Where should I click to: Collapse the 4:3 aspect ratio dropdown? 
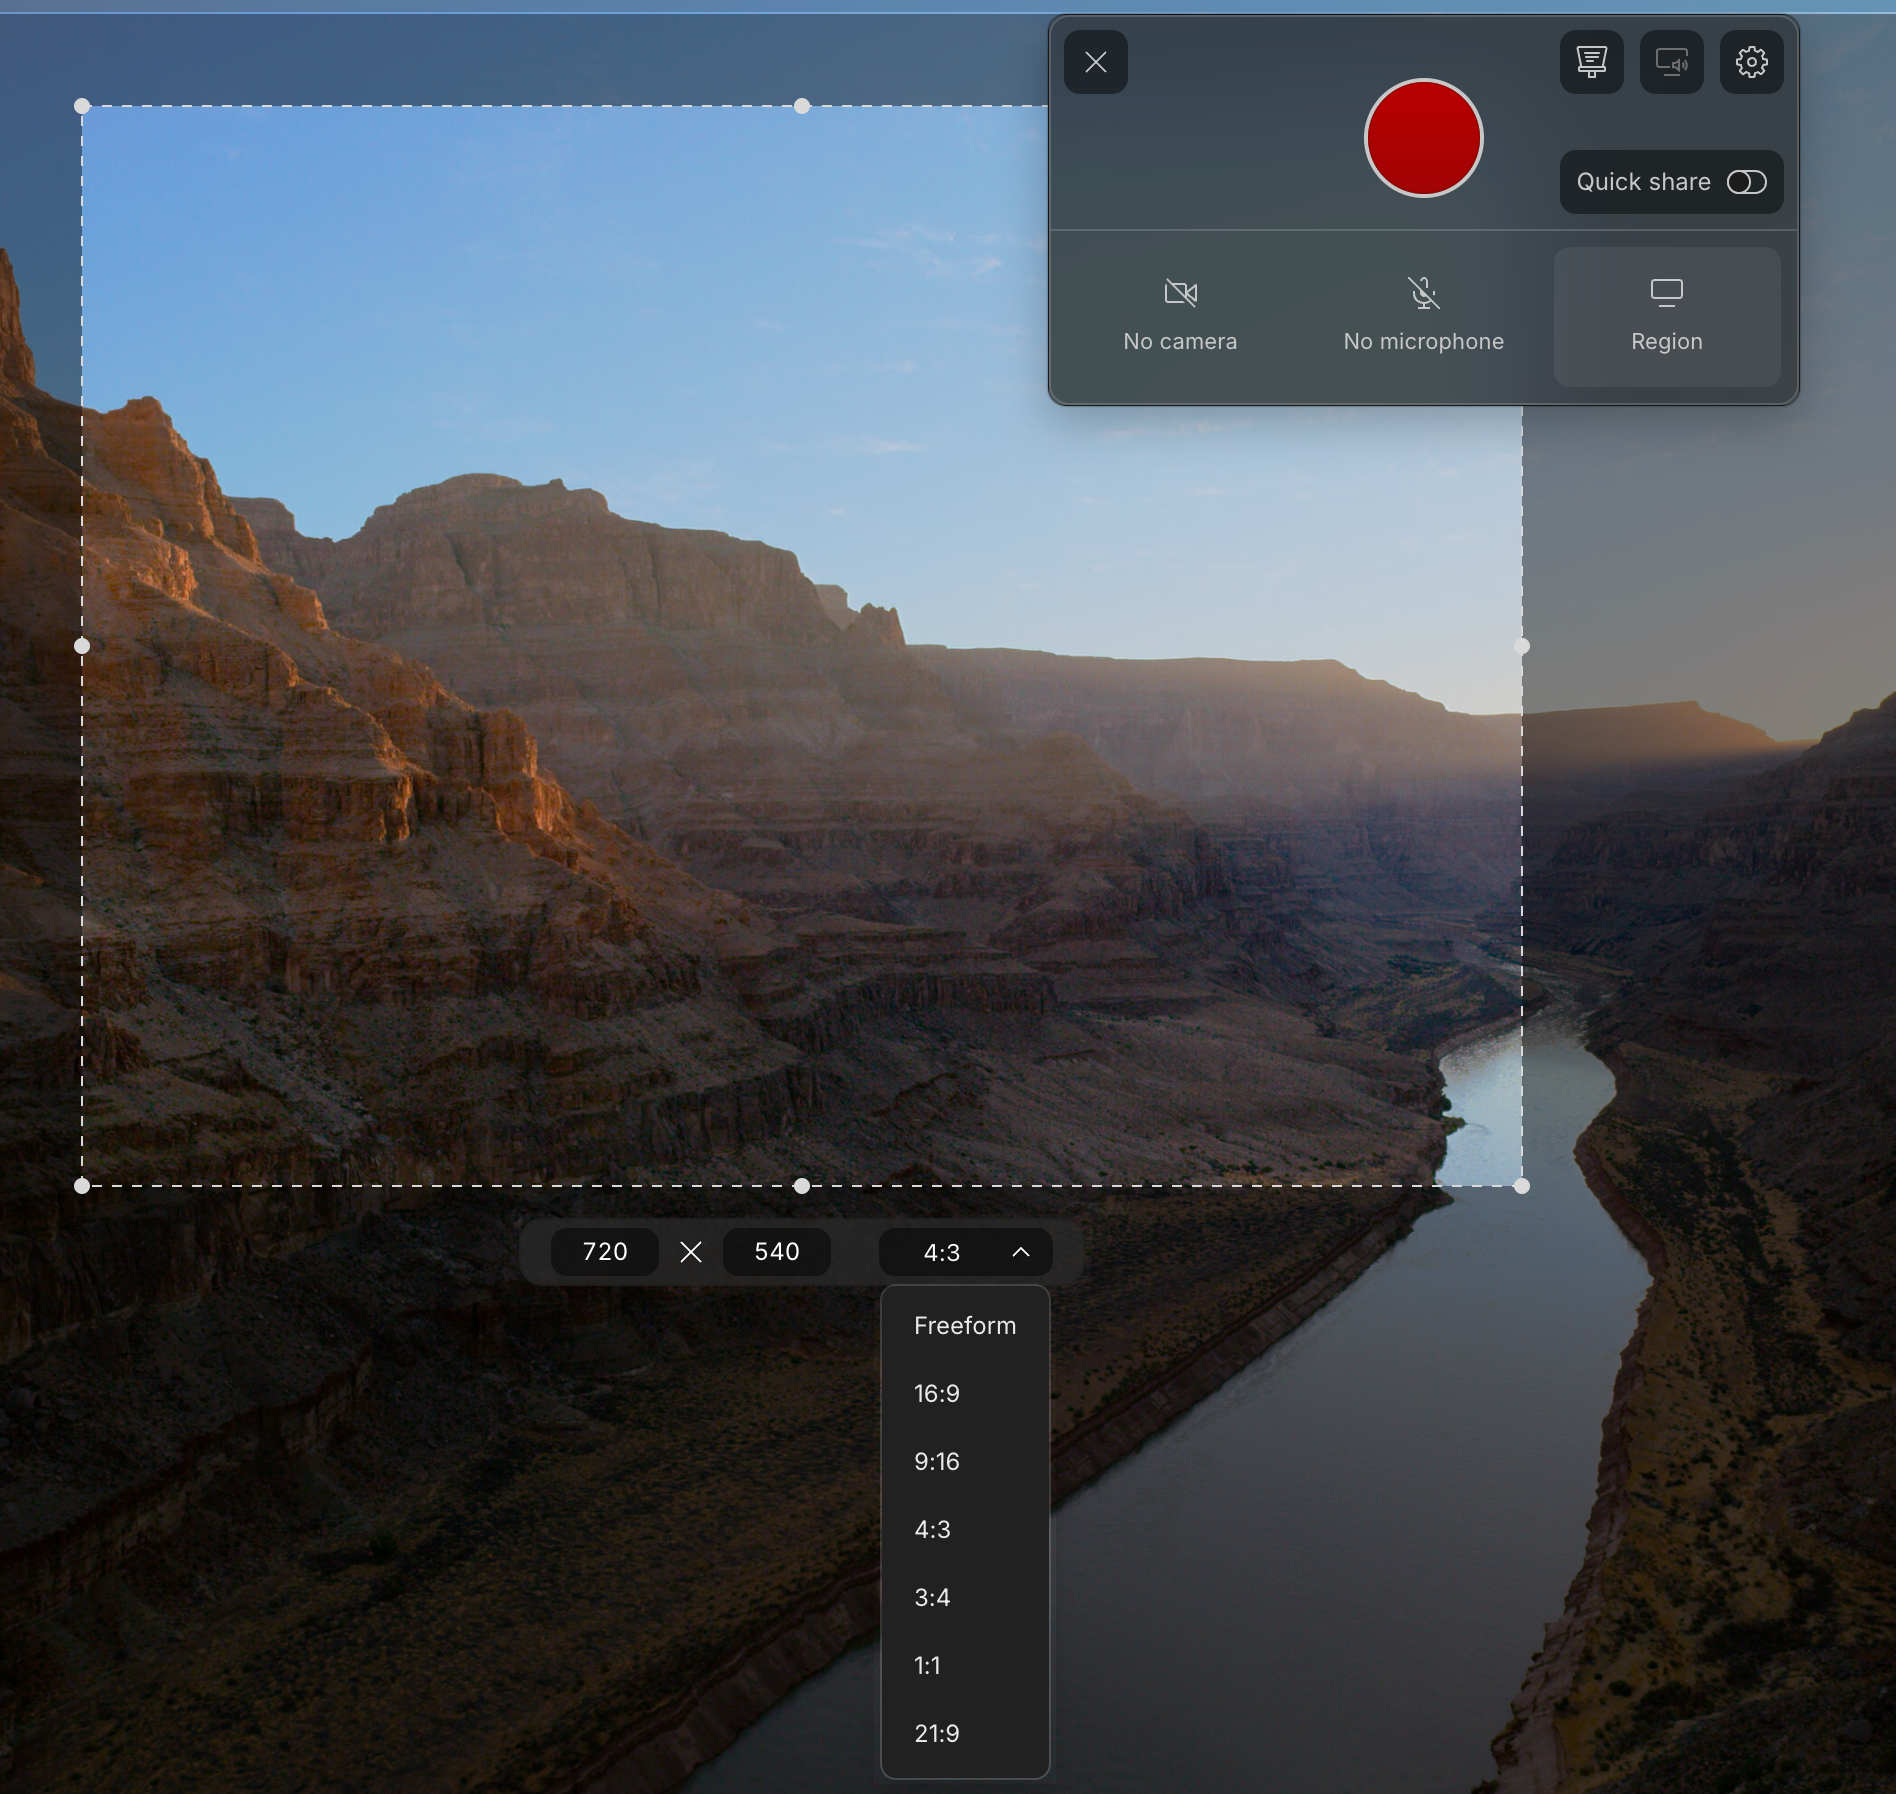(966, 1252)
